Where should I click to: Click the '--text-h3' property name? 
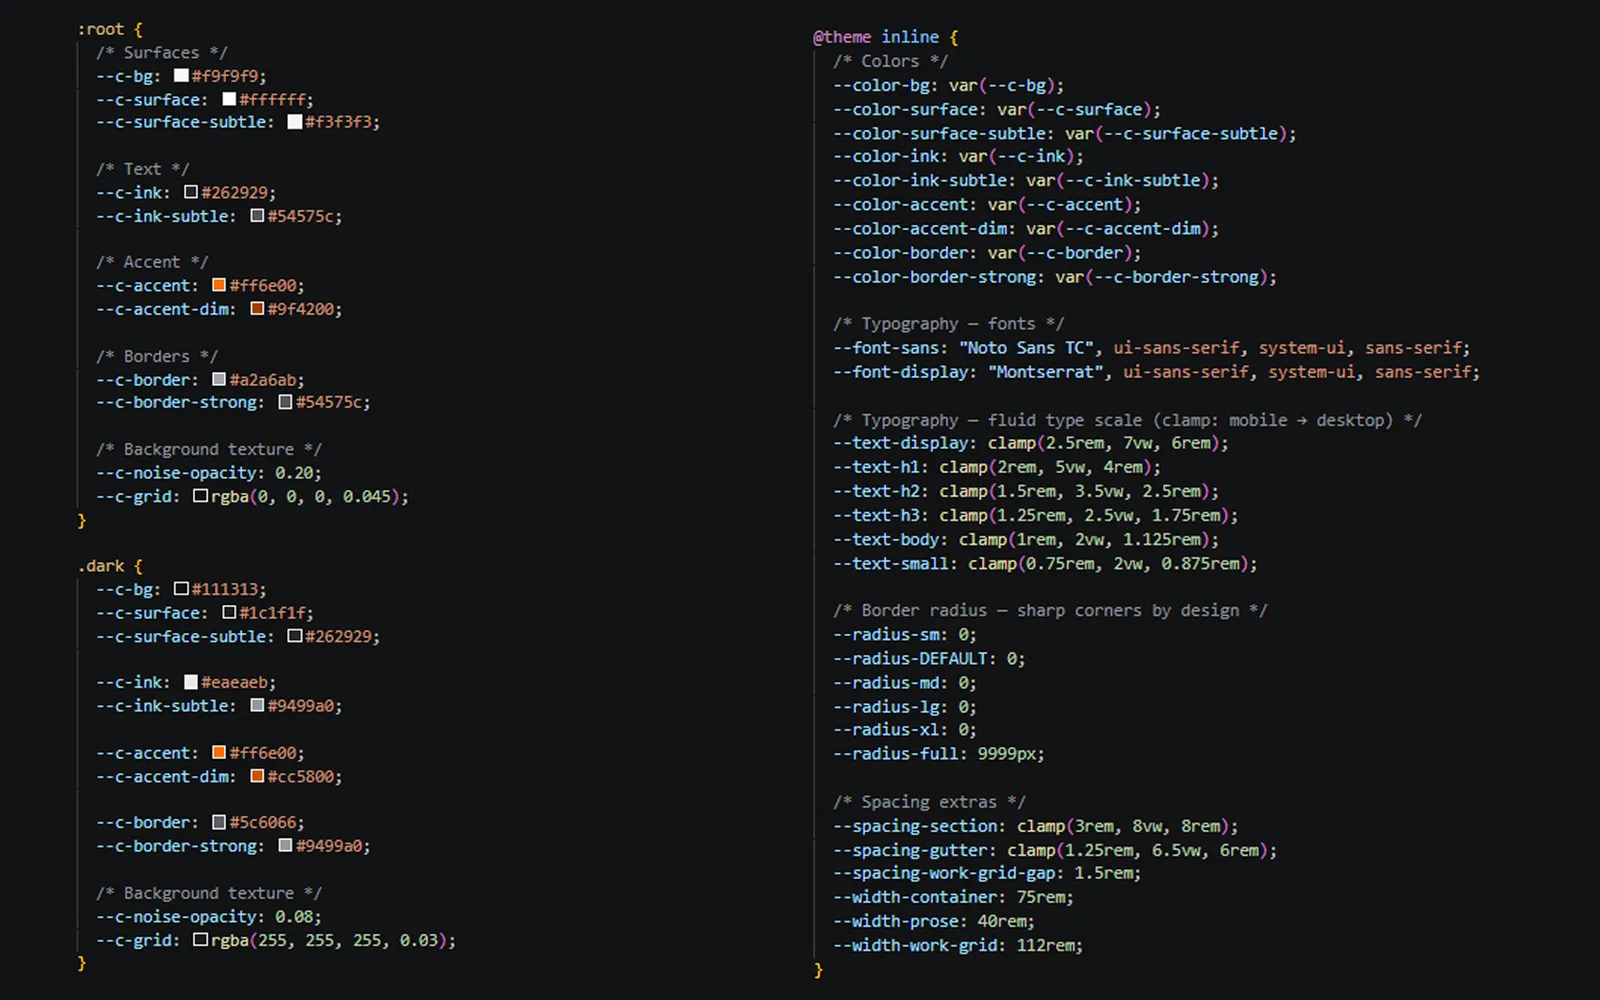(877, 515)
